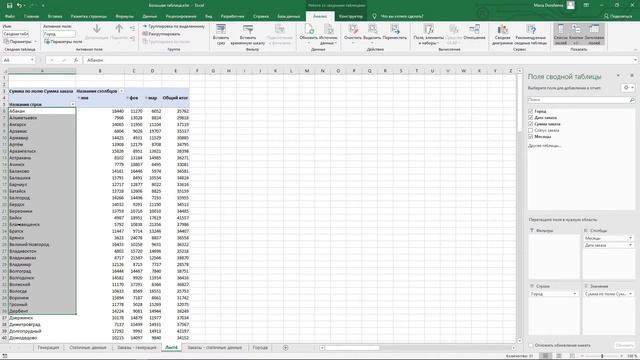
Task: Click the zoom slider in status bar
Action: [x=602, y=356]
